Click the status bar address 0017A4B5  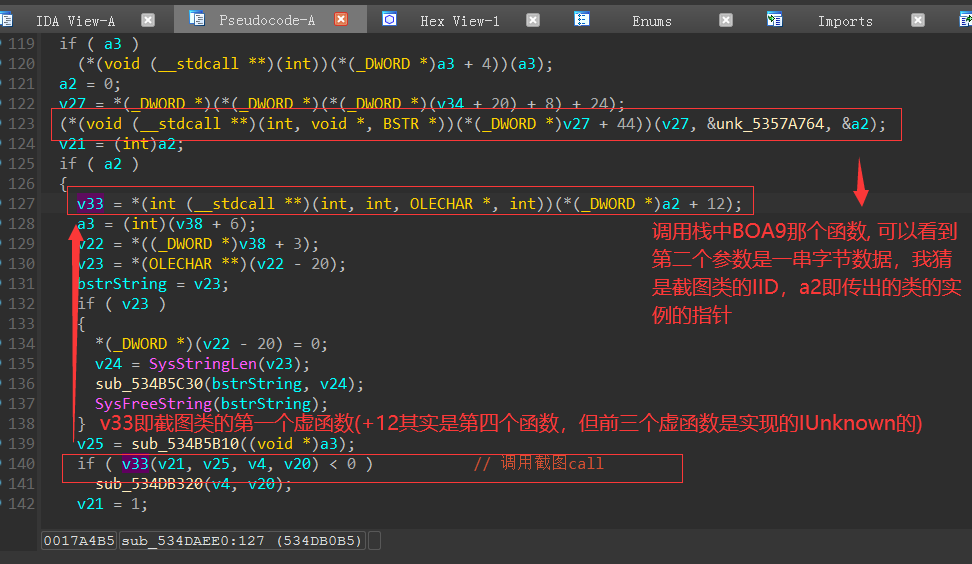click(x=79, y=540)
